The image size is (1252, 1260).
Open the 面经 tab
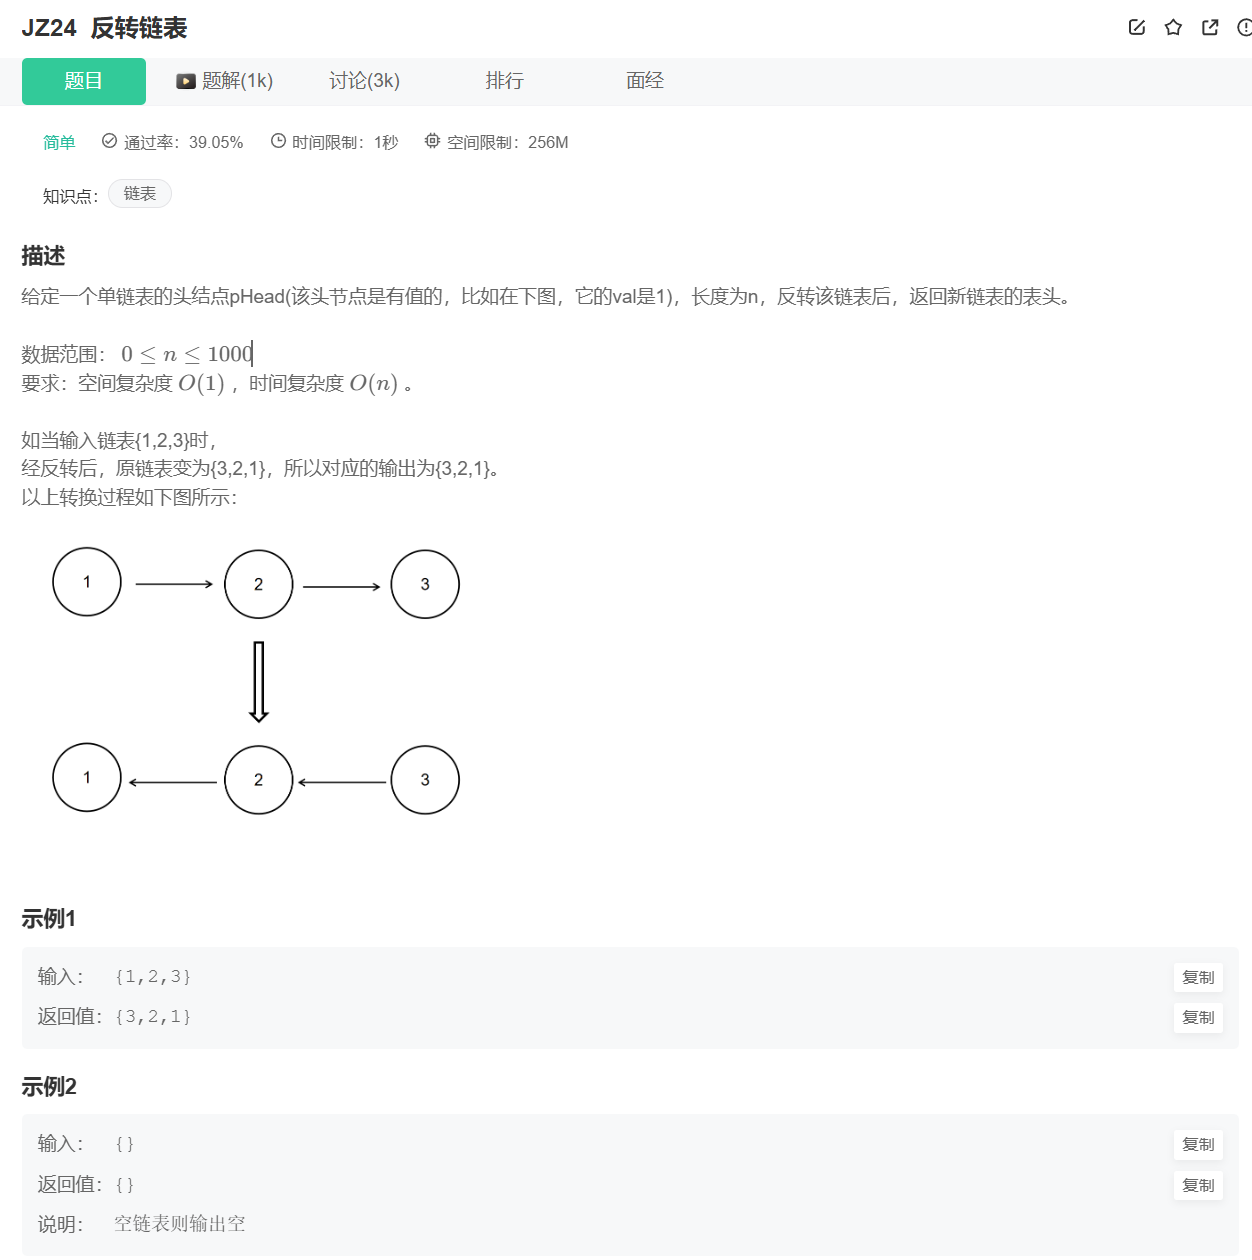point(645,81)
